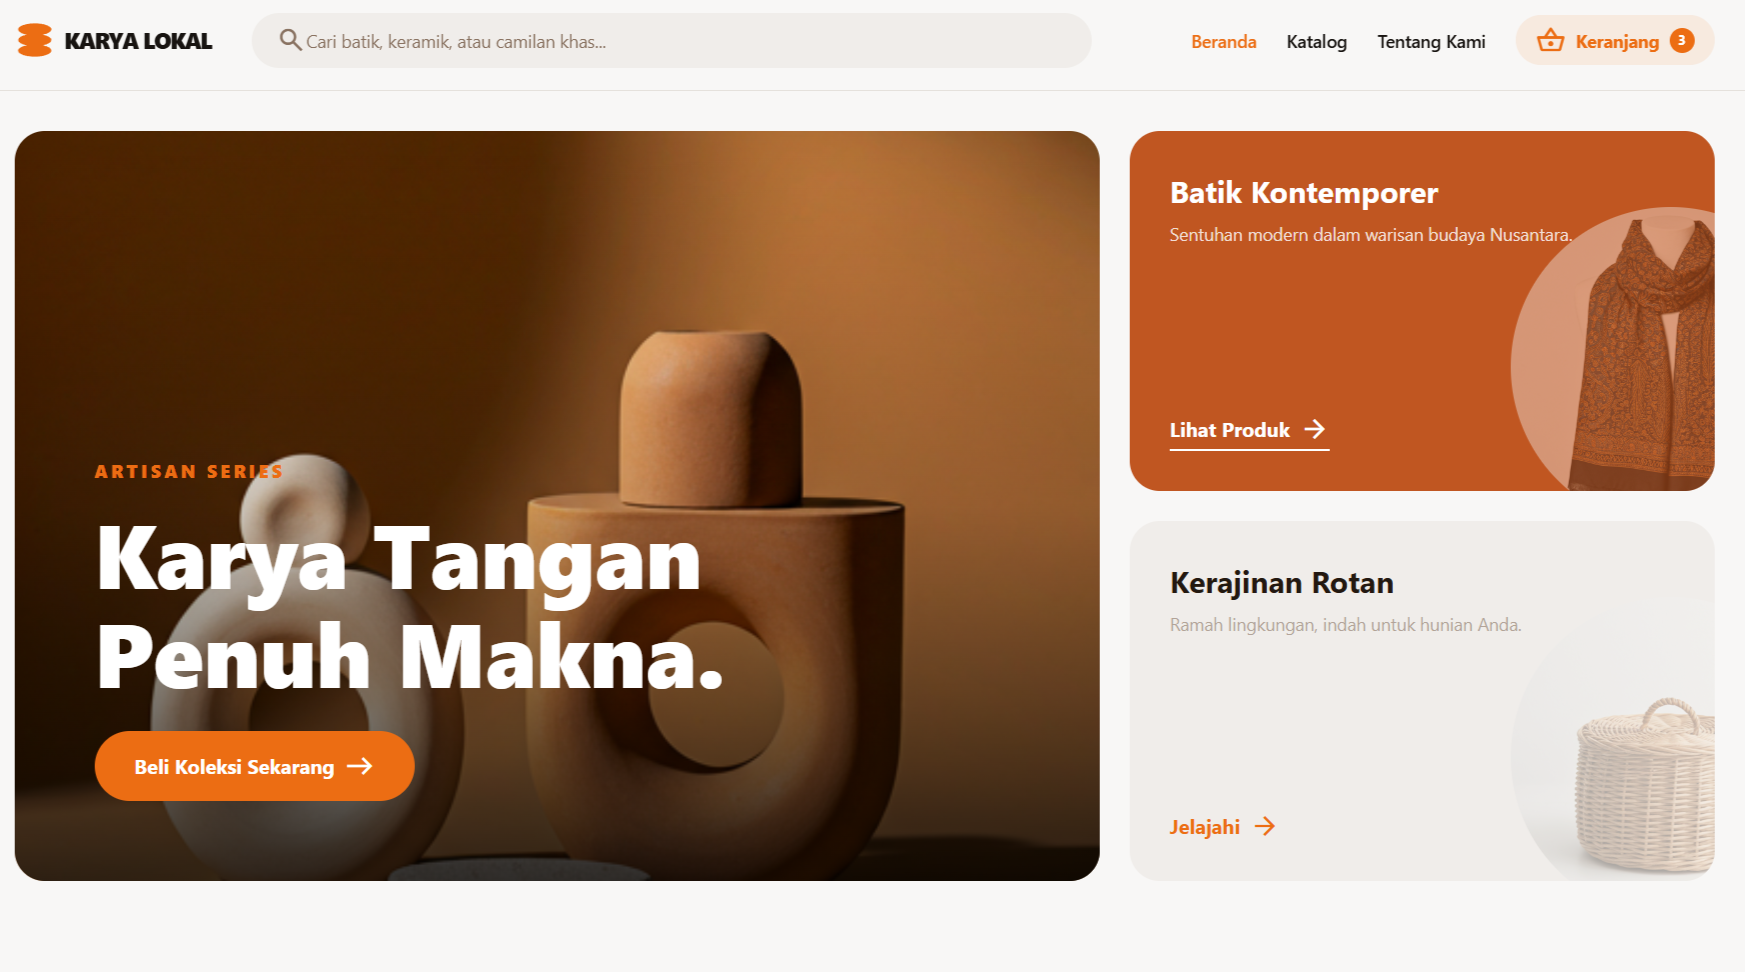Click the Kerajinan Rotan card heading
This screenshot has width=1745, height=972.
click(1282, 583)
